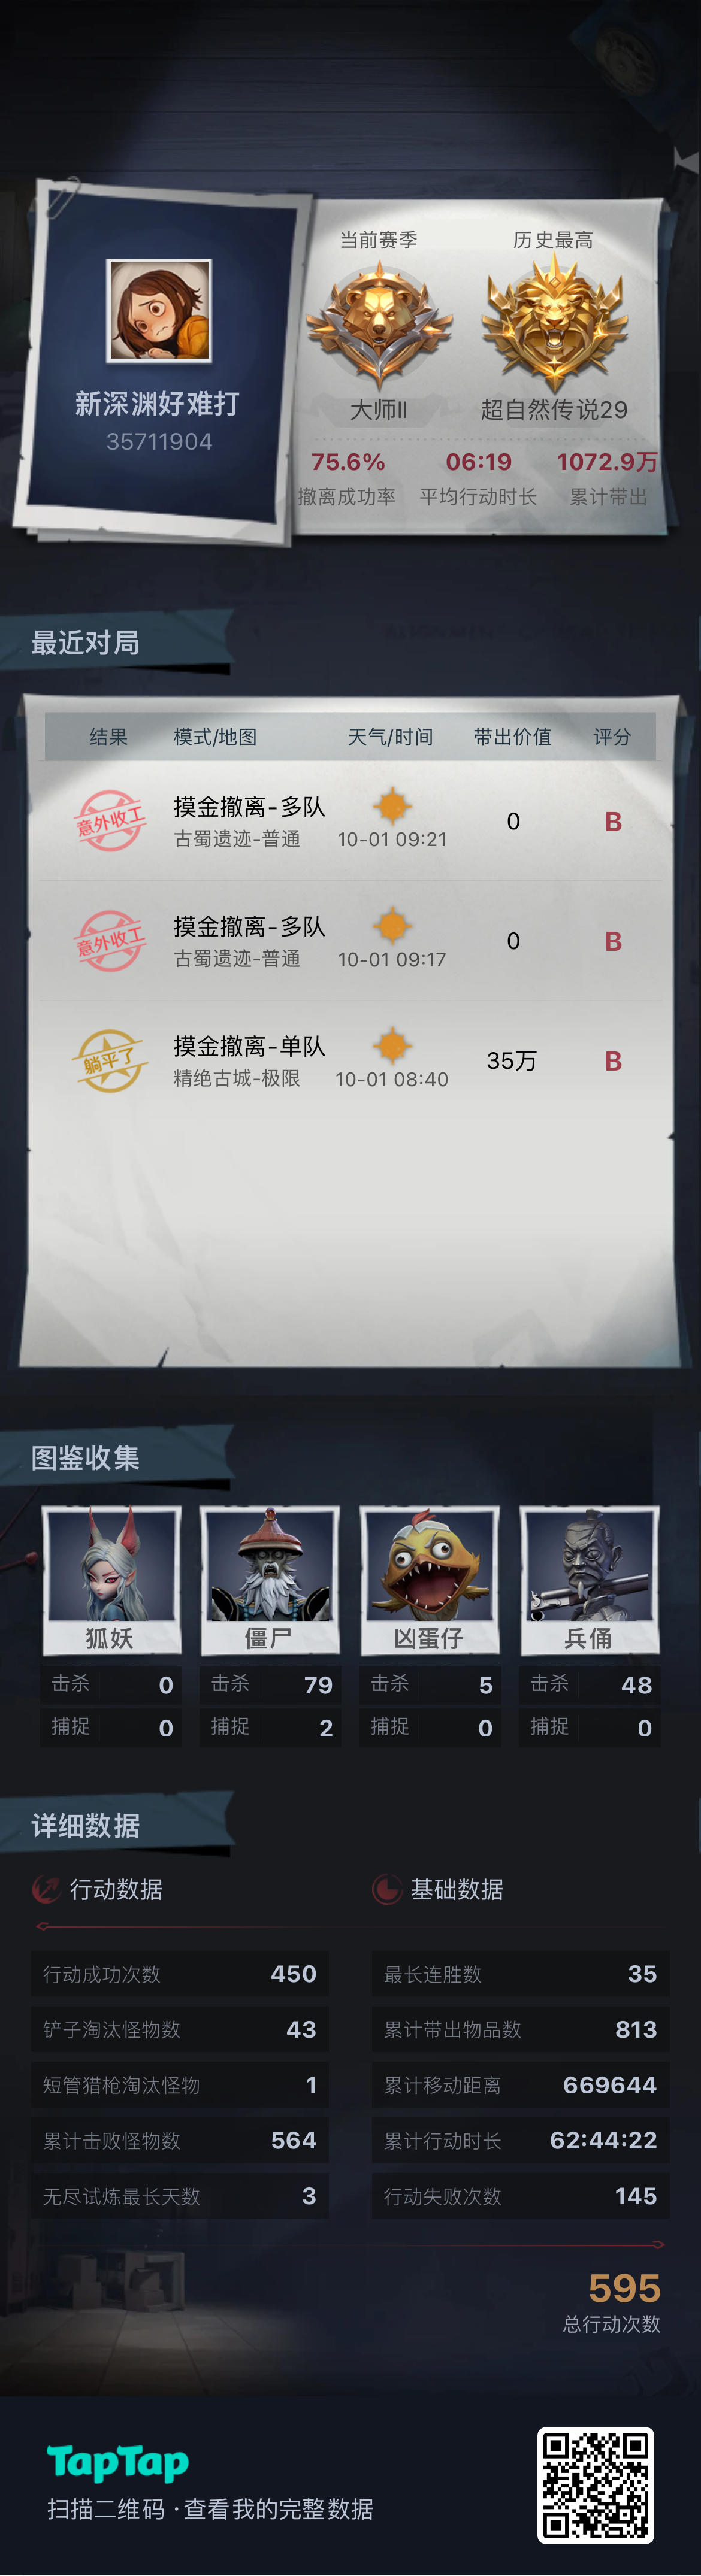Image resolution: width=701 pixels, height=2576 pixels.
Task: Click the 躺平了 gold stamp icon
Action: click(x=110, y=1061)
